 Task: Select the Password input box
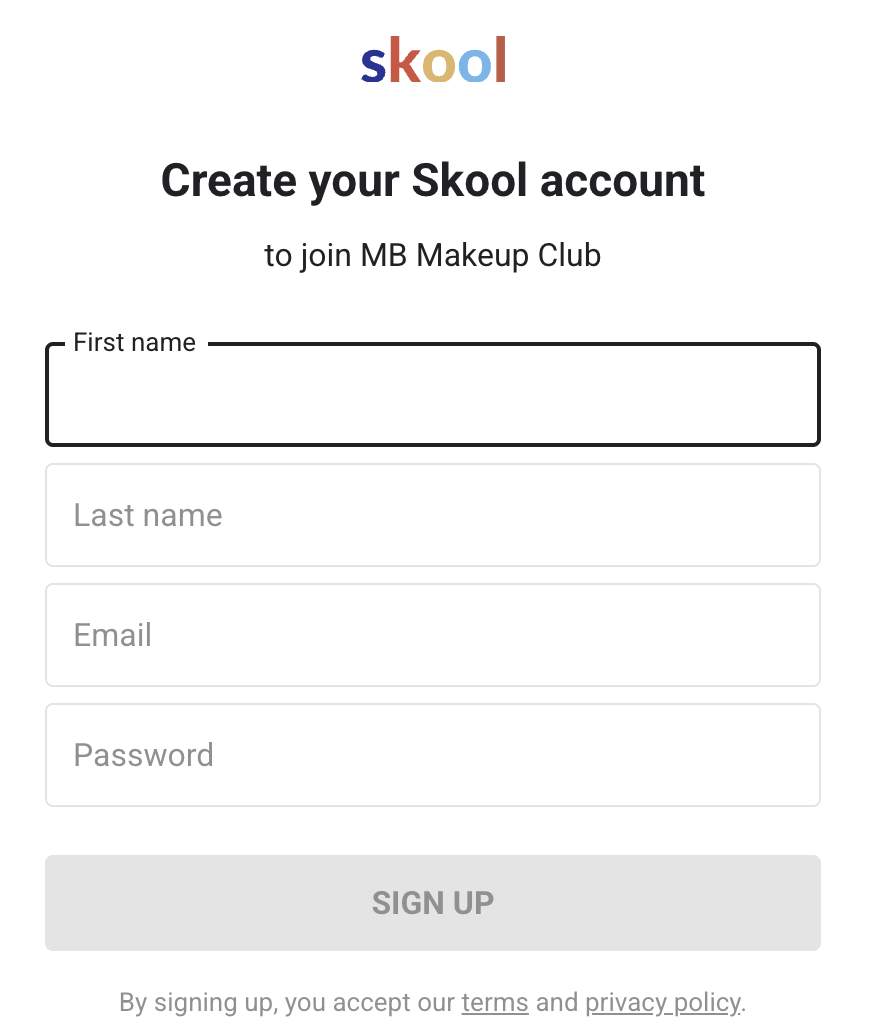(433, 755)
